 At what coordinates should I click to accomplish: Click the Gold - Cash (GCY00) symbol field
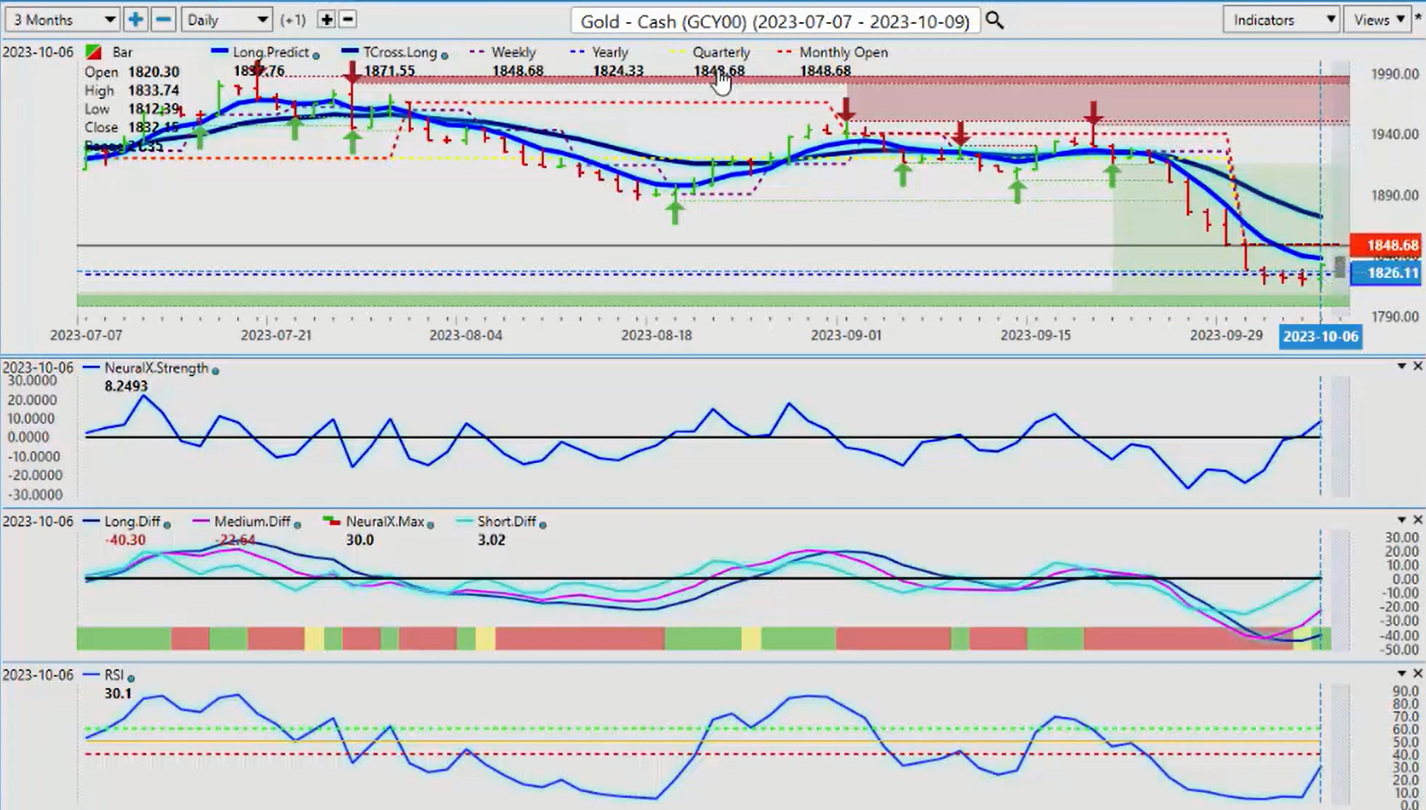pos(776,20)
